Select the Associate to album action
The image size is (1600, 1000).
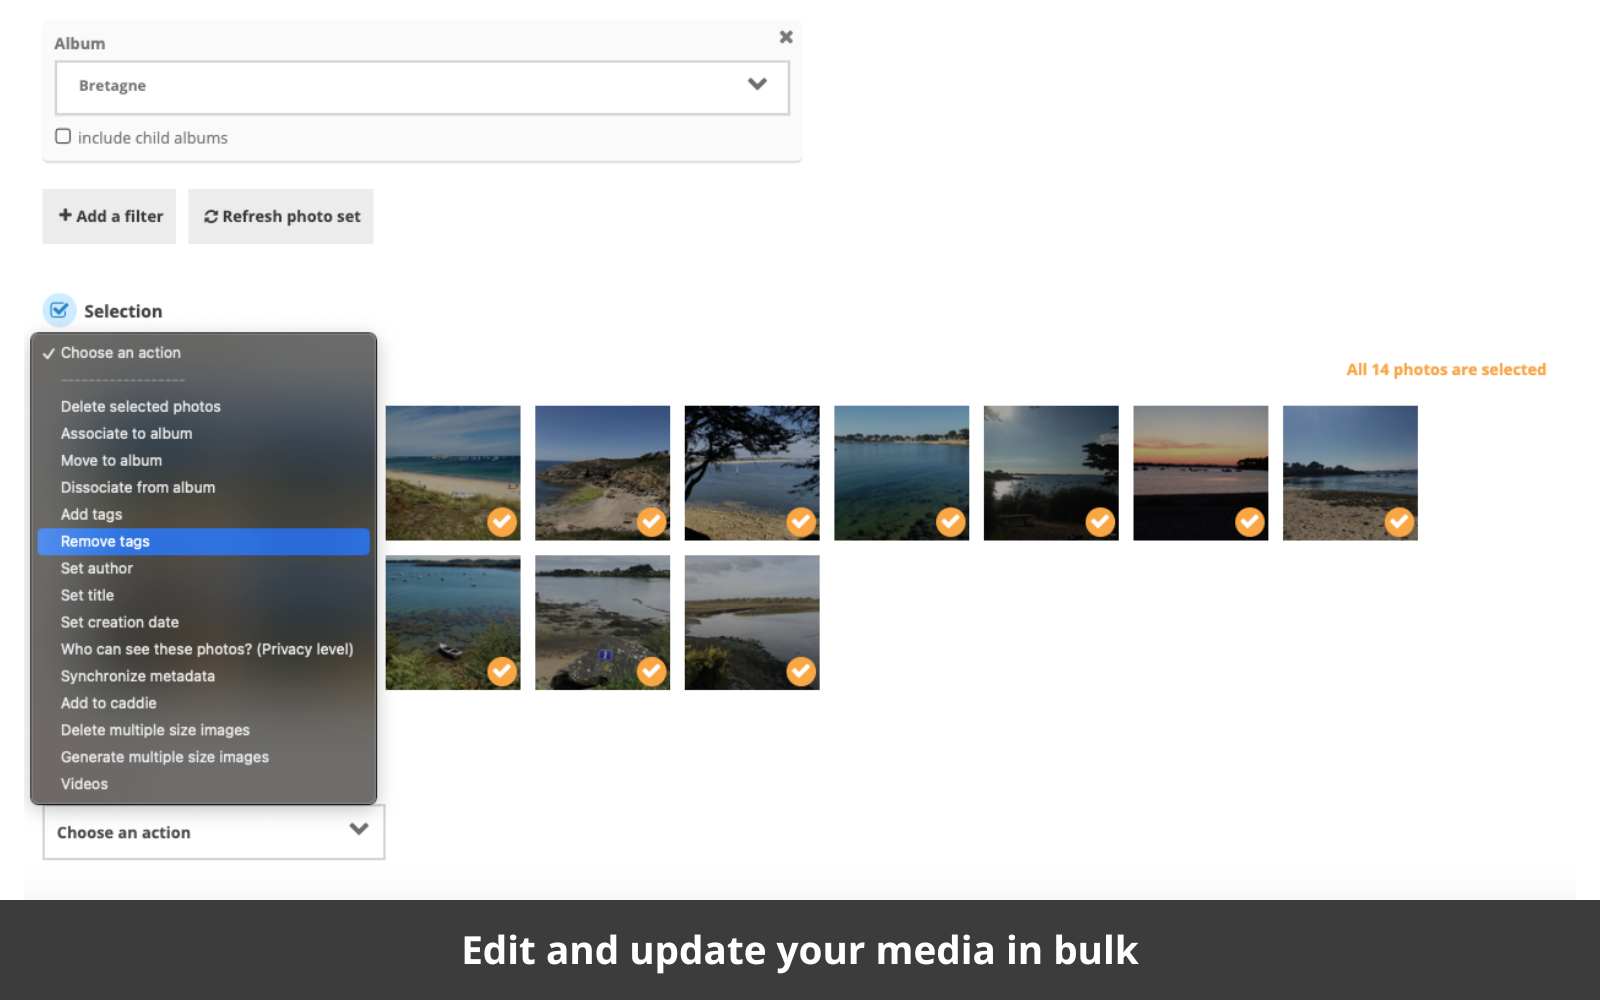204,434
